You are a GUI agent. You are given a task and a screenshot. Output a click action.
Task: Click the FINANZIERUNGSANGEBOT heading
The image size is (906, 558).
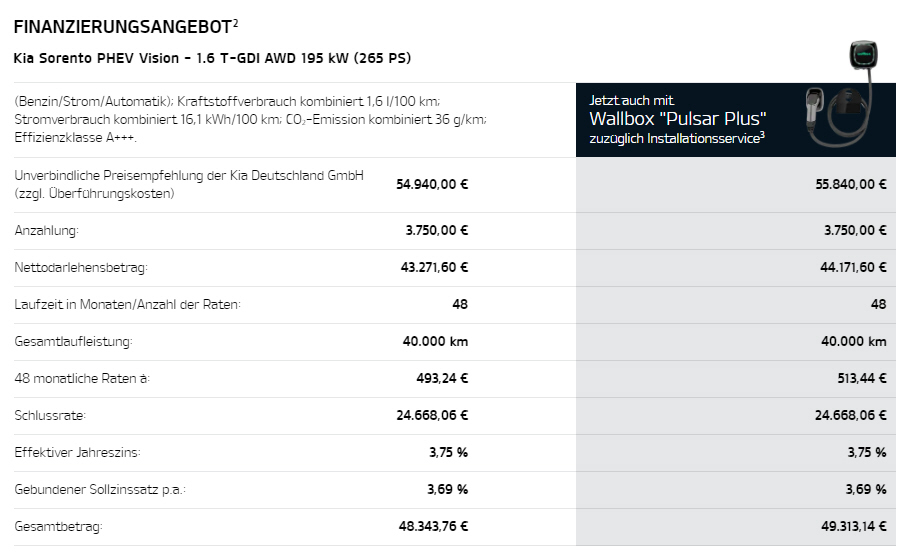click(x=122, y=27)
